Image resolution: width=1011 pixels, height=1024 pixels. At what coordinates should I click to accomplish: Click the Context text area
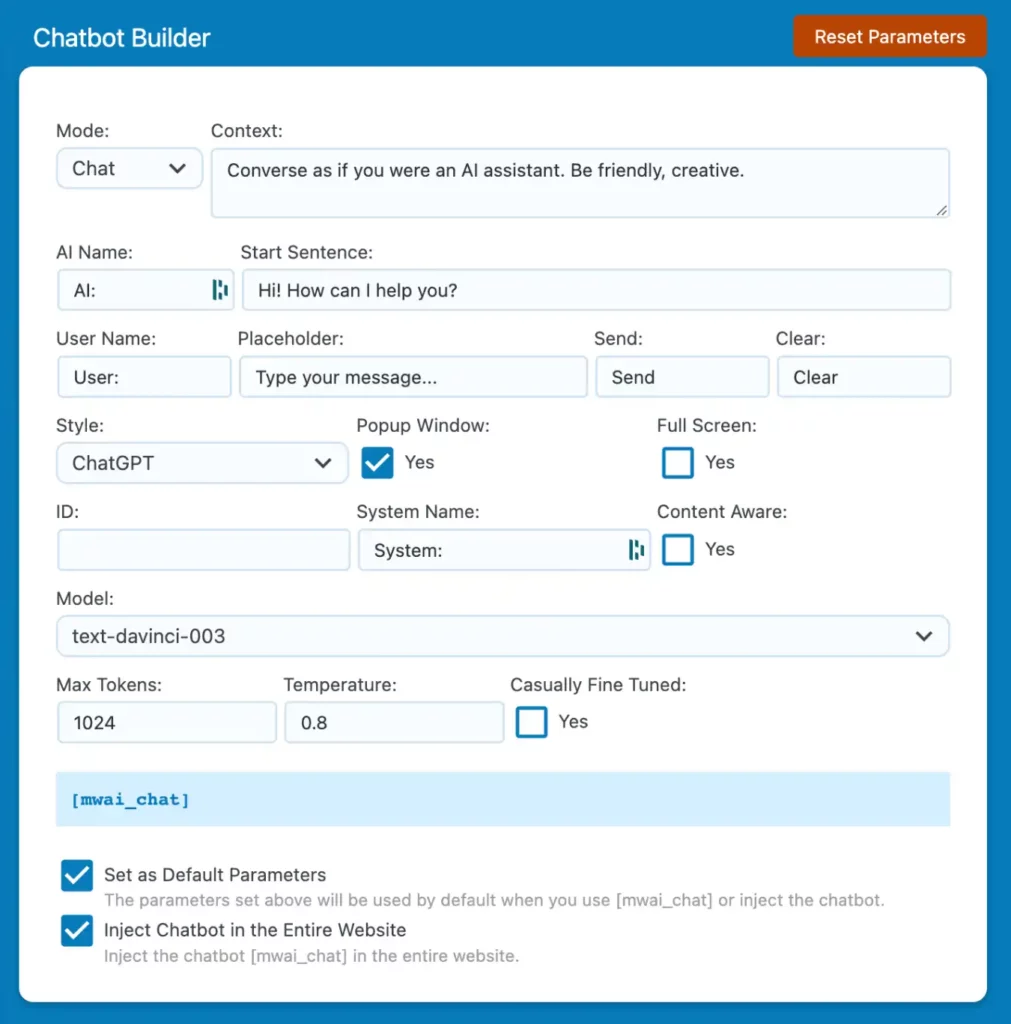click(x=580, y=183)
